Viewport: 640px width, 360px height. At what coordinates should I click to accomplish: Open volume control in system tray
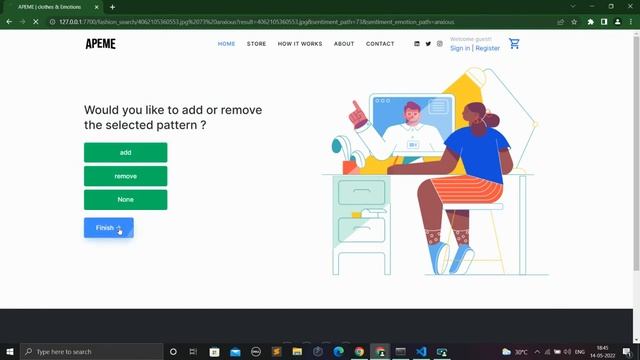(567, 351)
